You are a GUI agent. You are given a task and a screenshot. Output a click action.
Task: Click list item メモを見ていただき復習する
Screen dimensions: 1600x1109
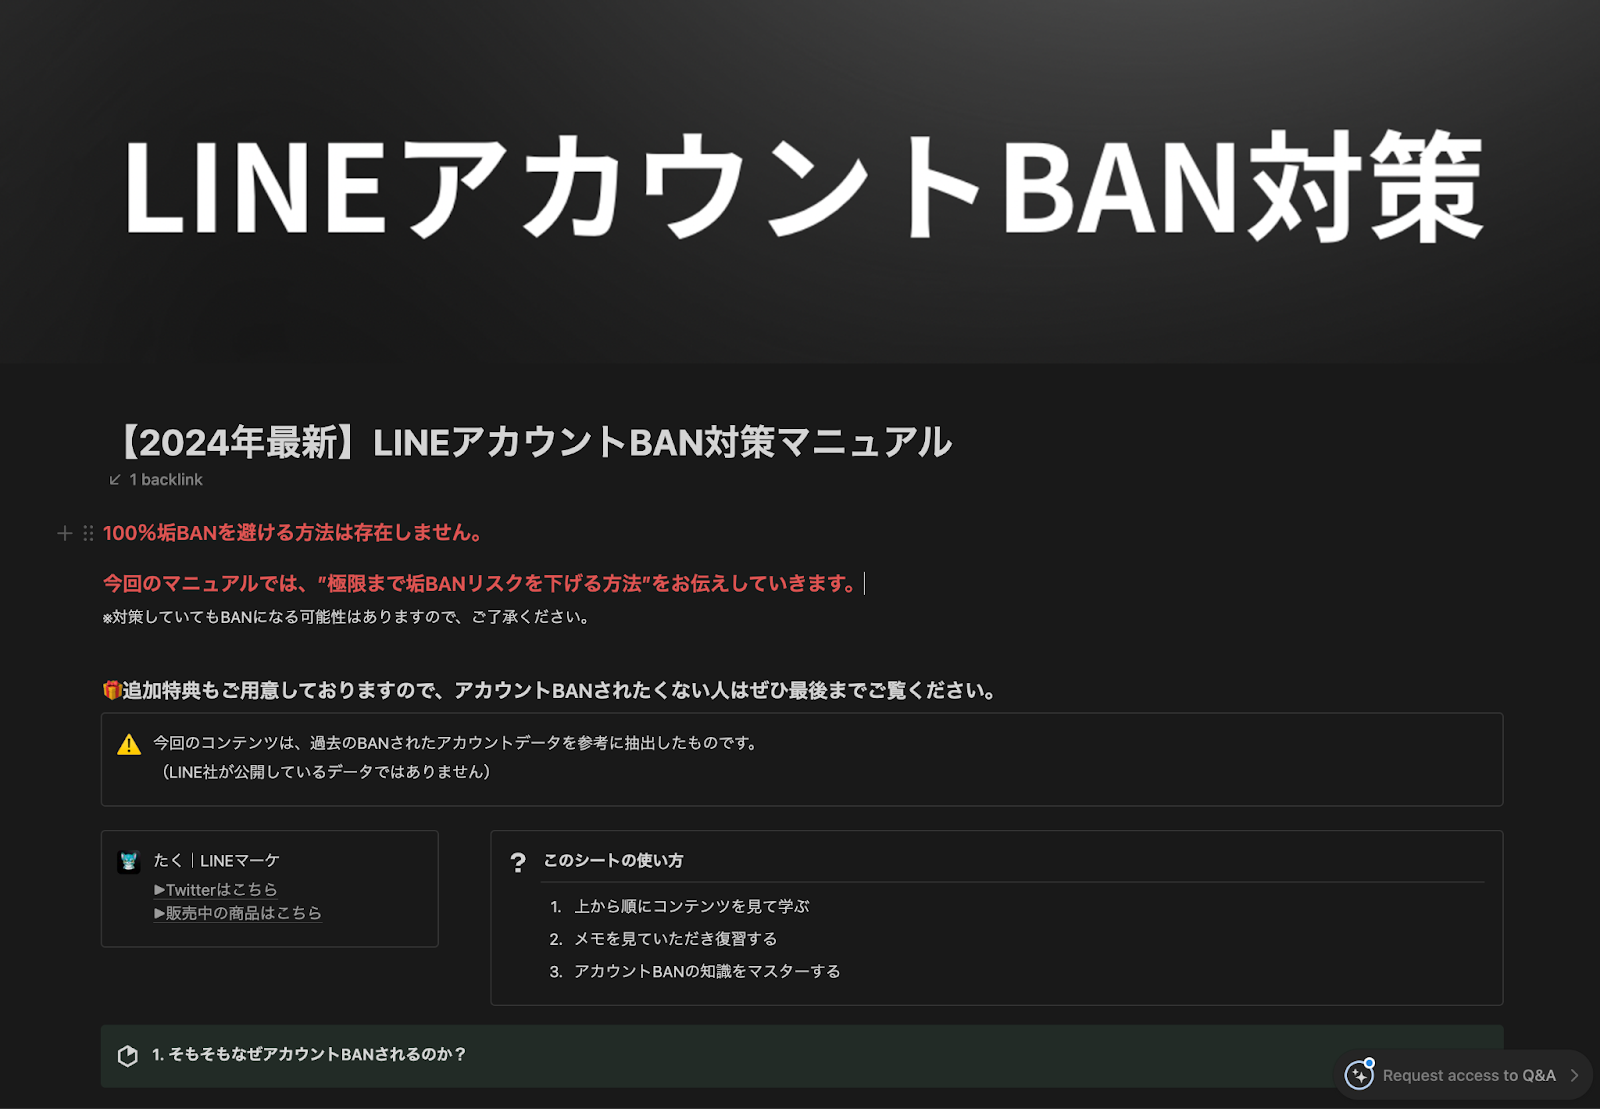click(x=675, y=939)
